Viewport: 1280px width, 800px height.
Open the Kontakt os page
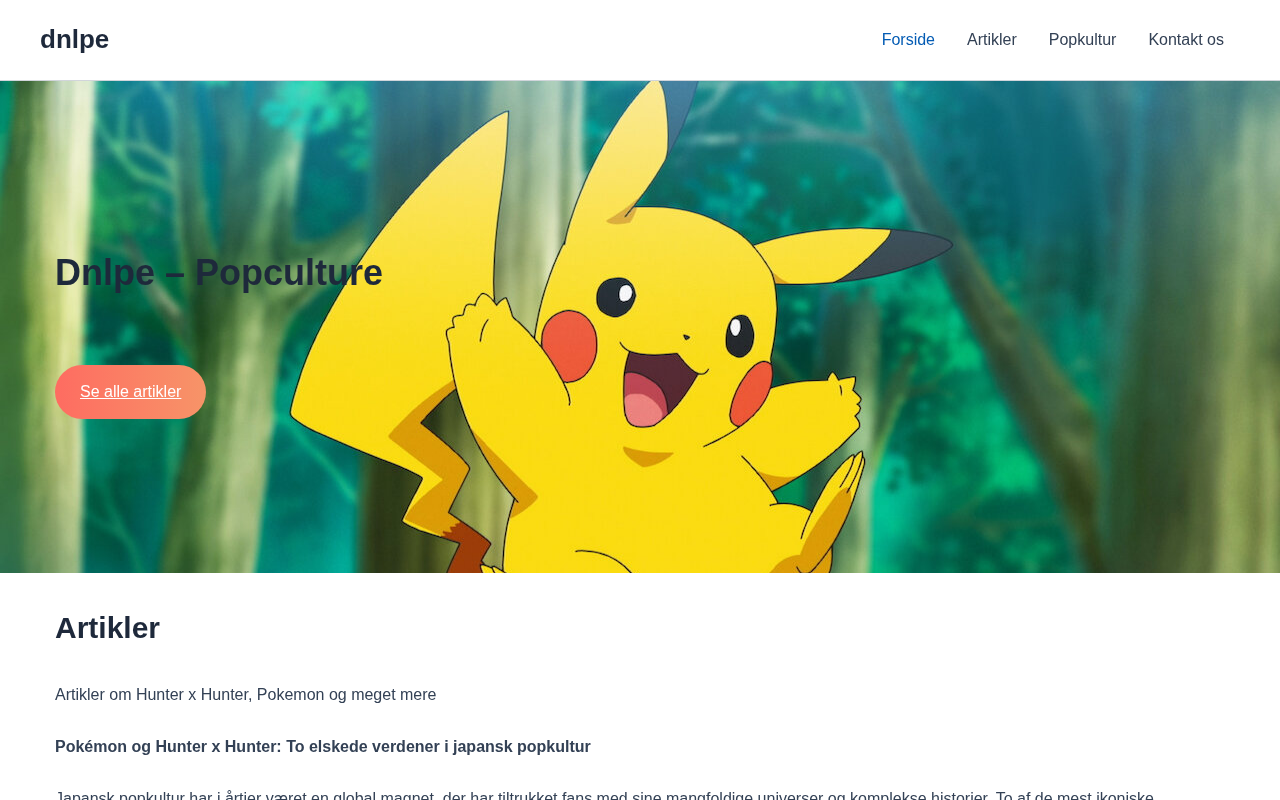(1186, 40)
